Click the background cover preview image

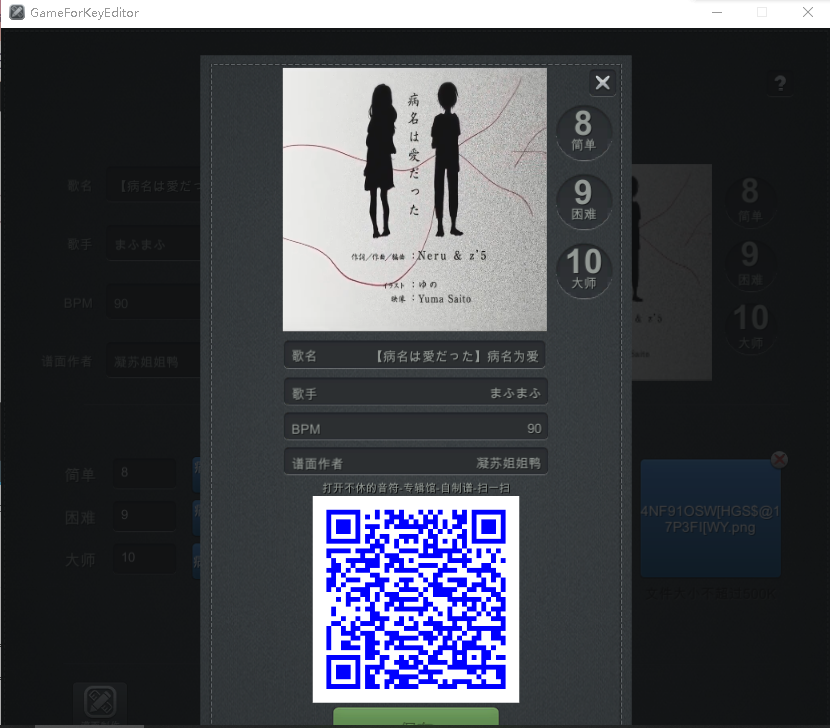pyautogui.click(x=672, y=273)
